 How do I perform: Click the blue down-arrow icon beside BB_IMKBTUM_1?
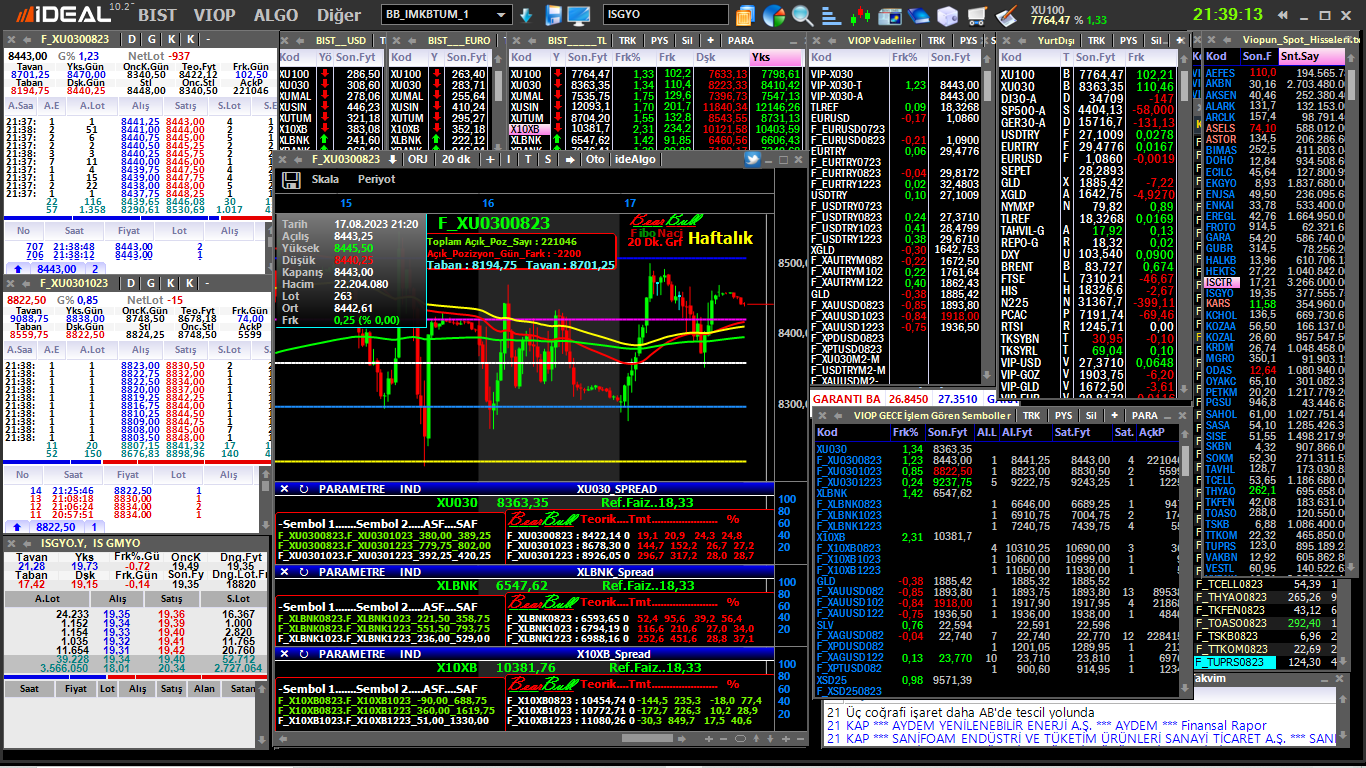tap(526, 16)
